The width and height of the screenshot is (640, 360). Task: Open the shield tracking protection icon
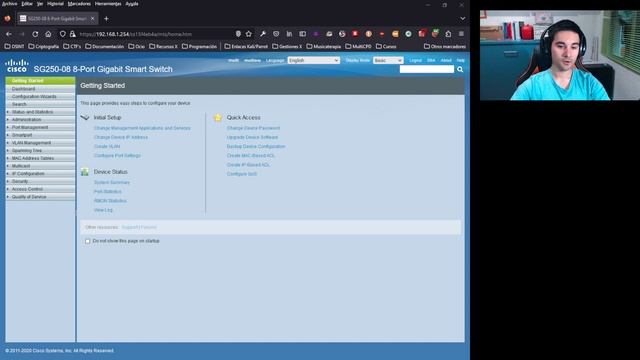[x=62, y=34]
